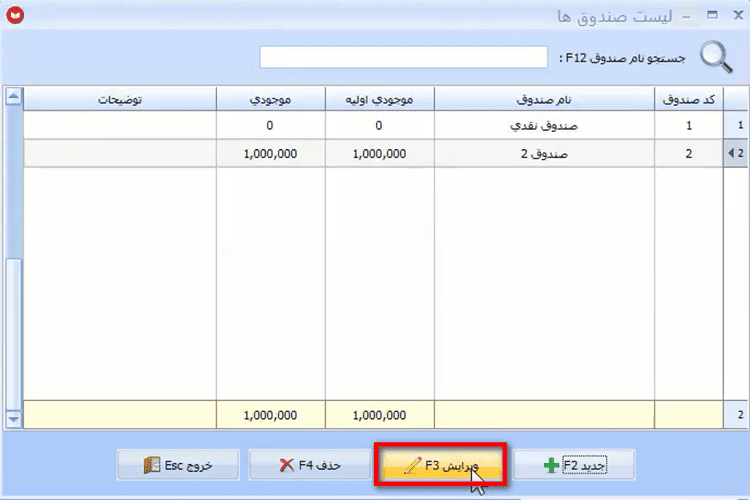Click the موجودي 0 cell of صندوق نقدي
The image size is (750, 500).
(270, 125)
